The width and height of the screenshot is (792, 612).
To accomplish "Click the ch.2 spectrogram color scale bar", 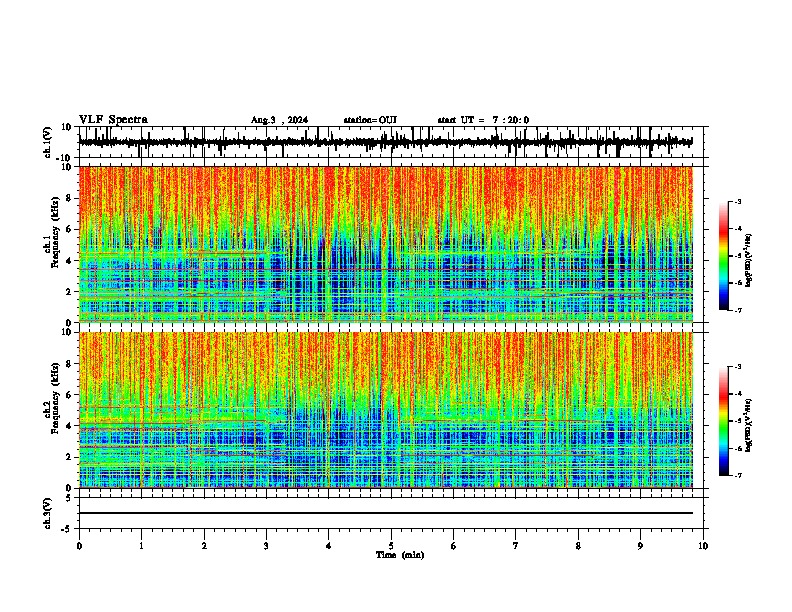I will 724,421.
